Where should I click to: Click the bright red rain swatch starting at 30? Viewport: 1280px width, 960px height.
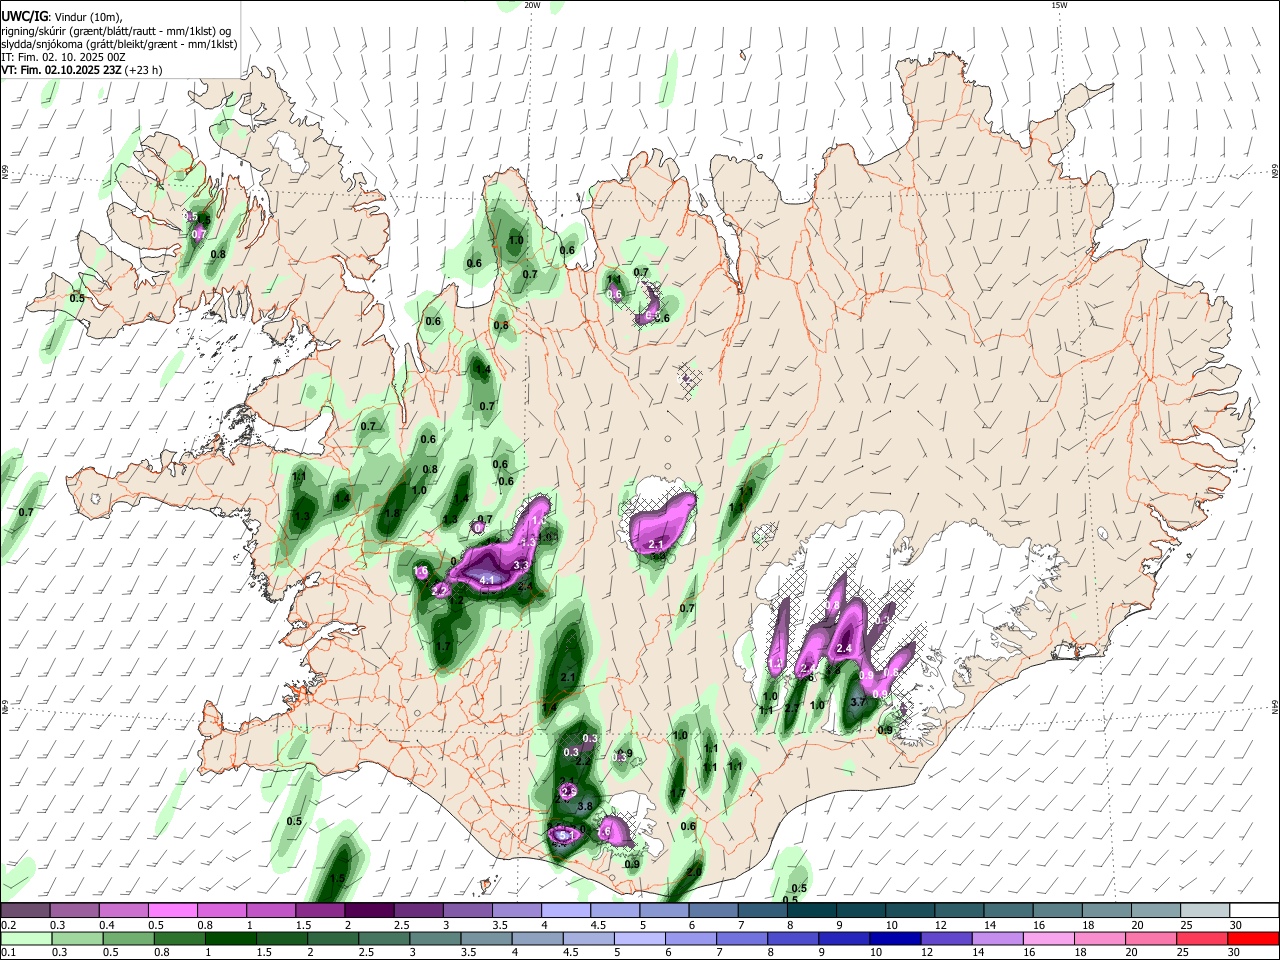click(1254, 938)
